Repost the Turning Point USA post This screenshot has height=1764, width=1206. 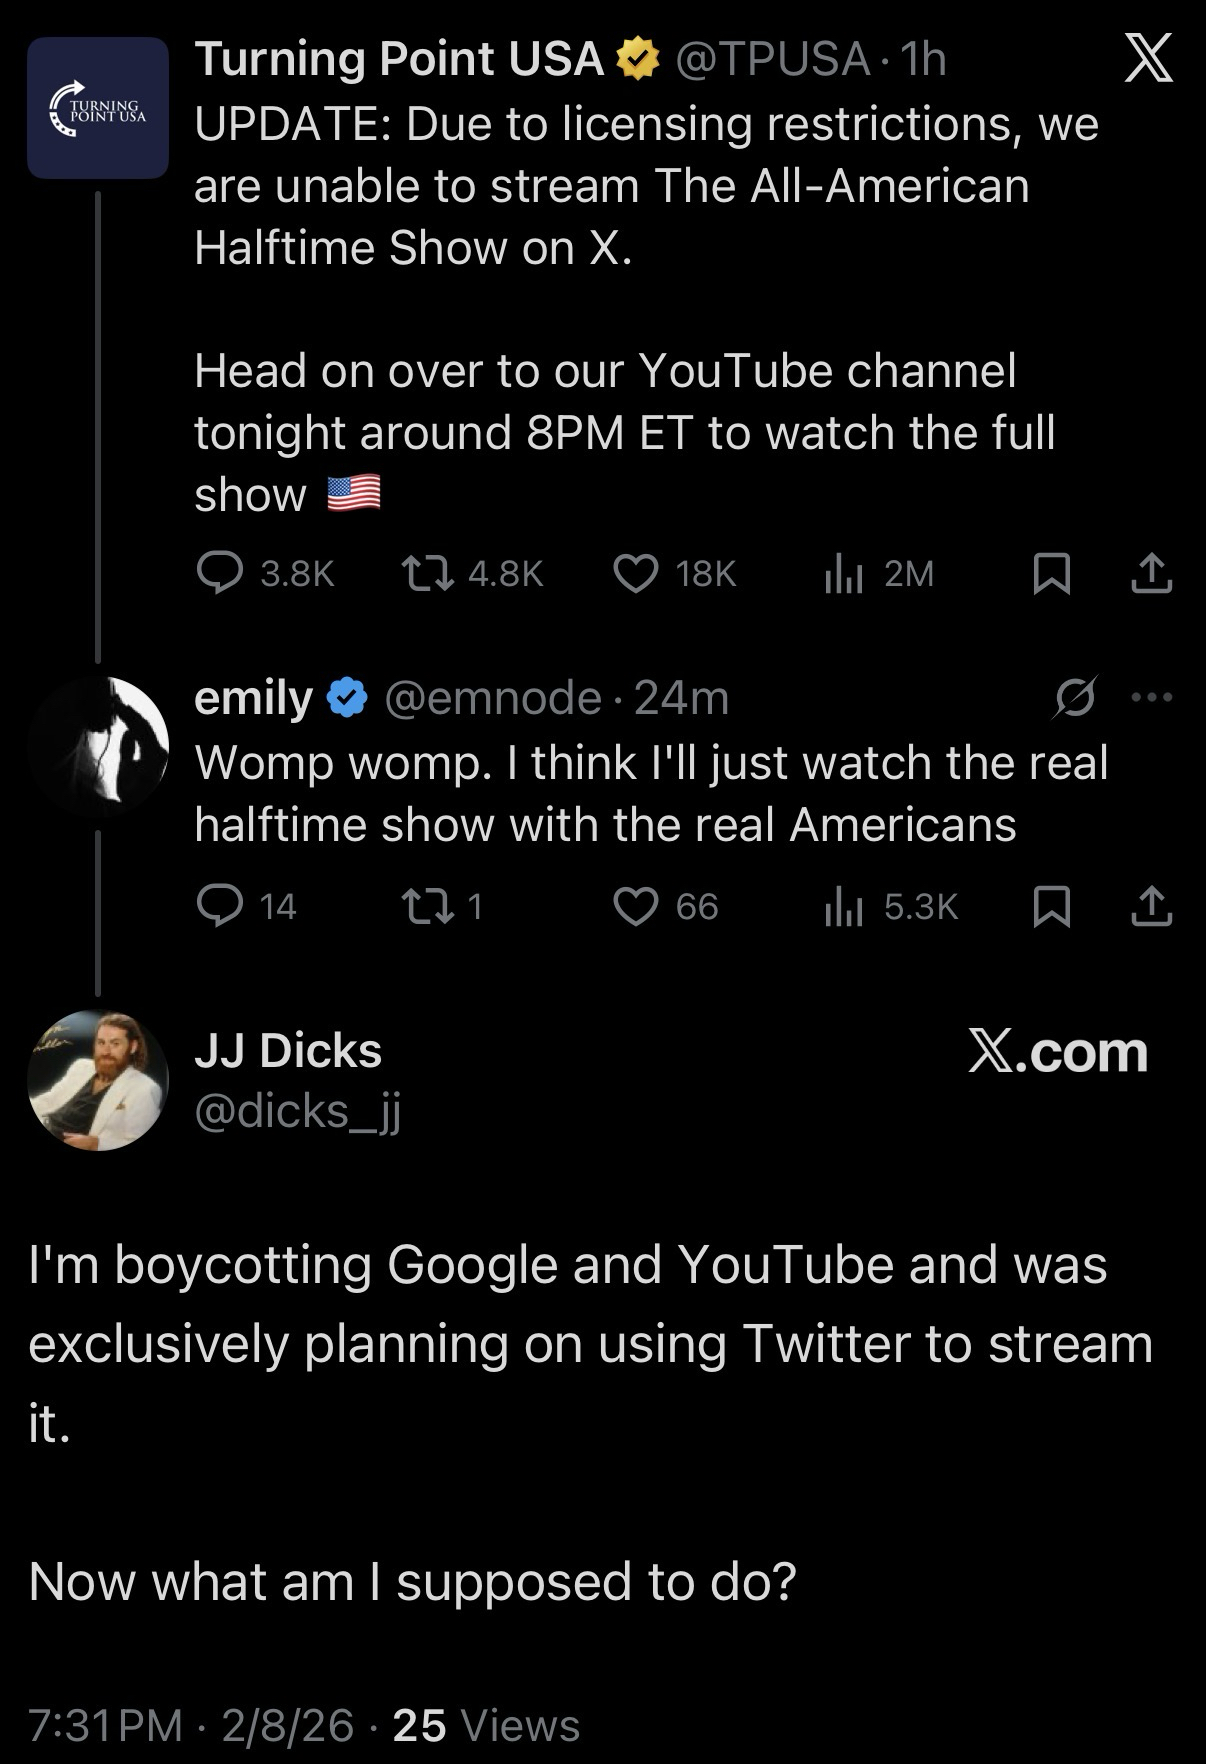[428, 573]
